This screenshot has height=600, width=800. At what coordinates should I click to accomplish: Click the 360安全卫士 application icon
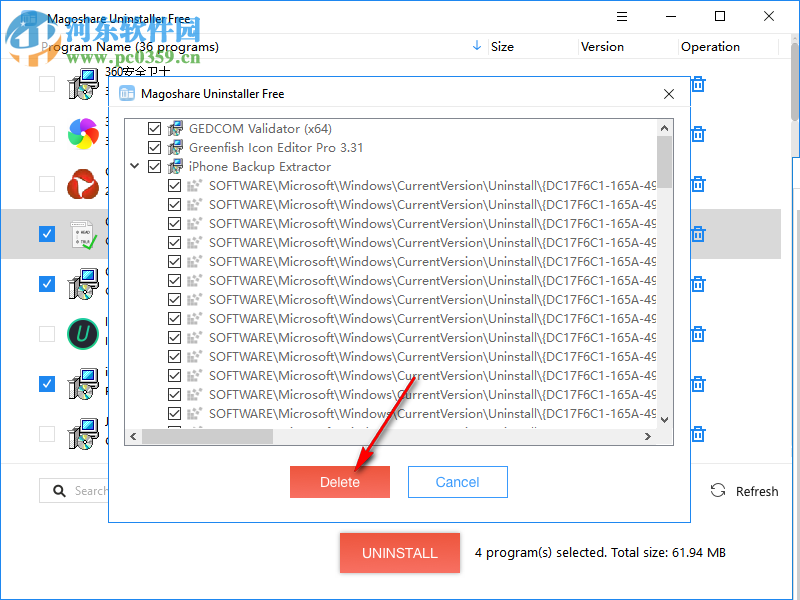click(x=83, y=83)
